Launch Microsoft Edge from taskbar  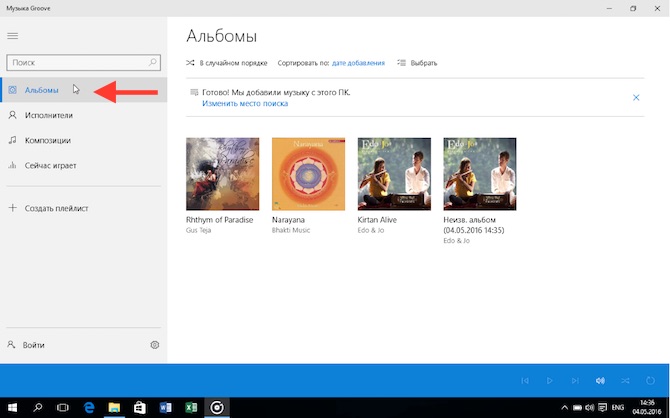coord(89,408)
